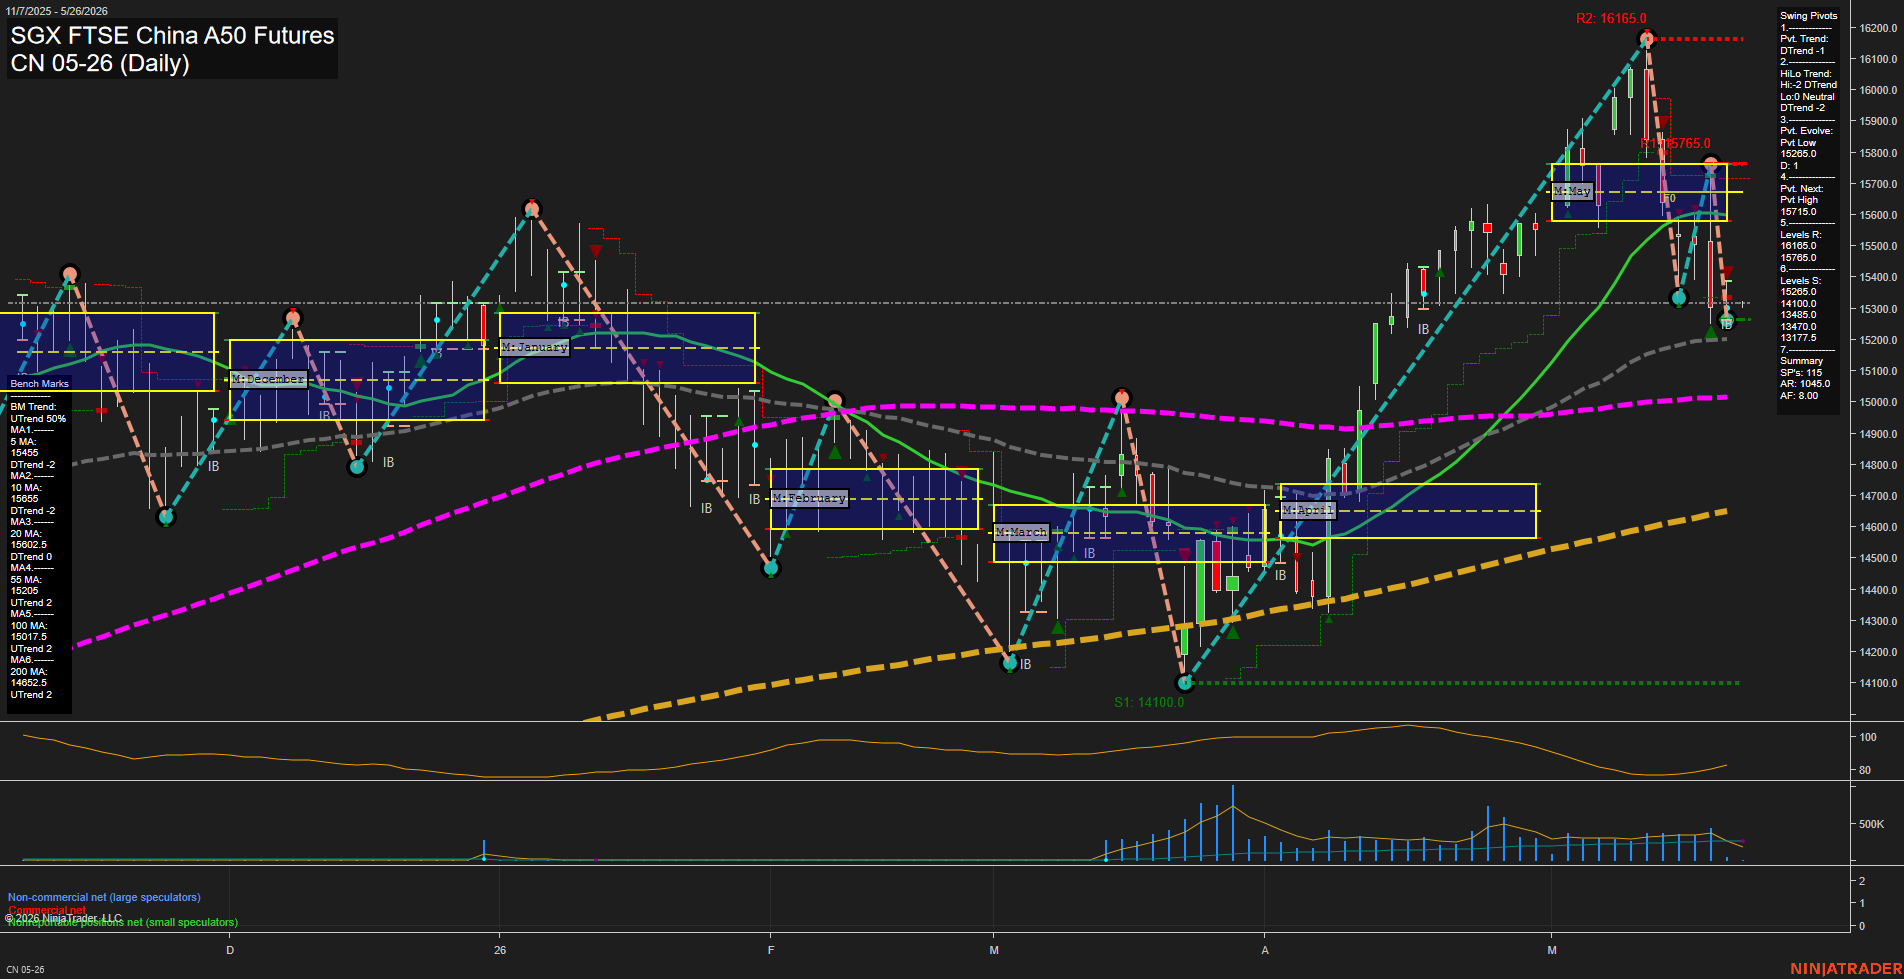The width and height of the screenshot is (1904, 979).
Task: Click Non-commercial net (large speculators) legend
Action: (104, 898)
